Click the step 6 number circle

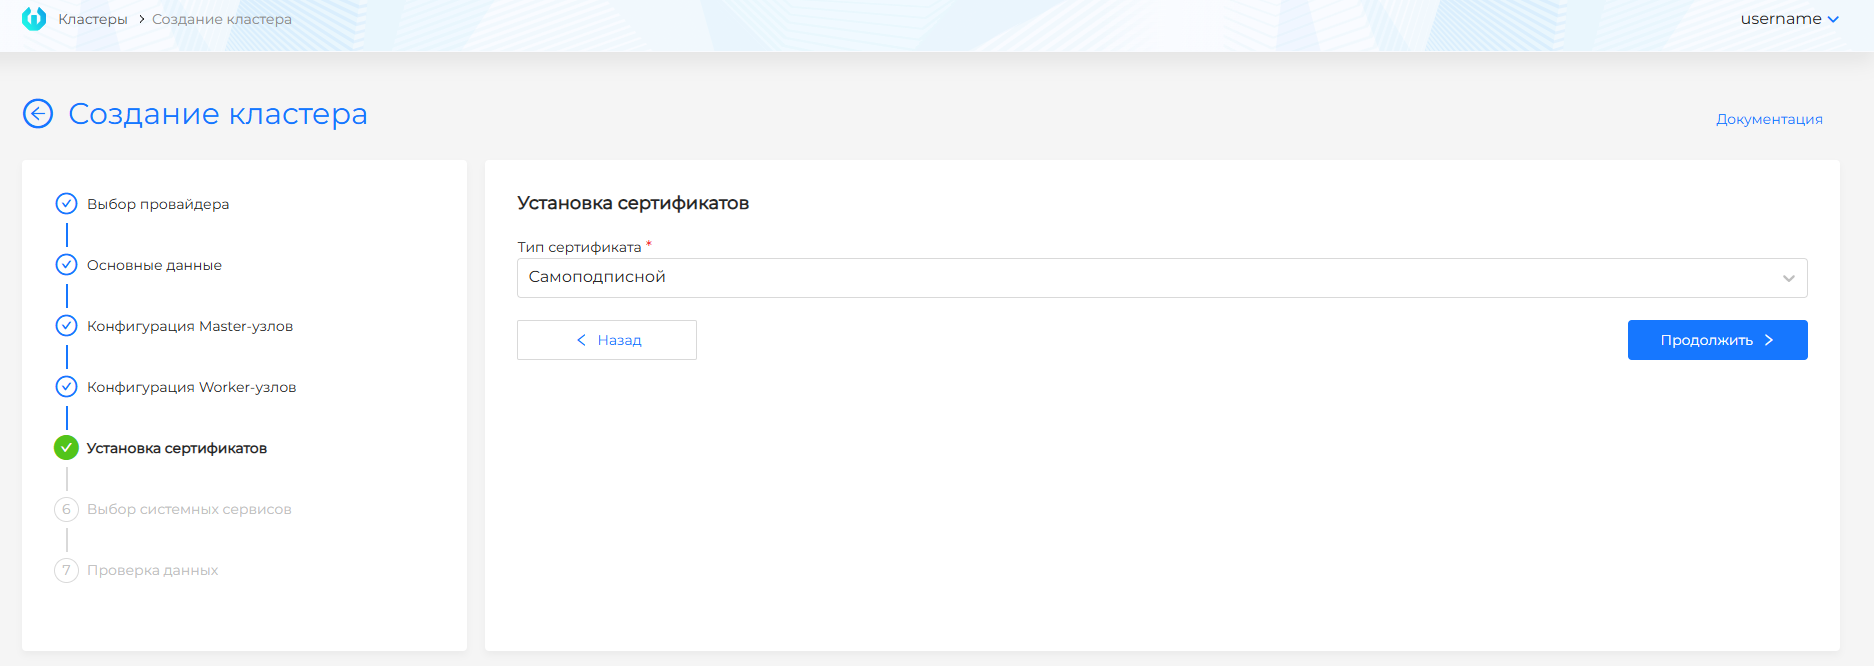point(66,509)
